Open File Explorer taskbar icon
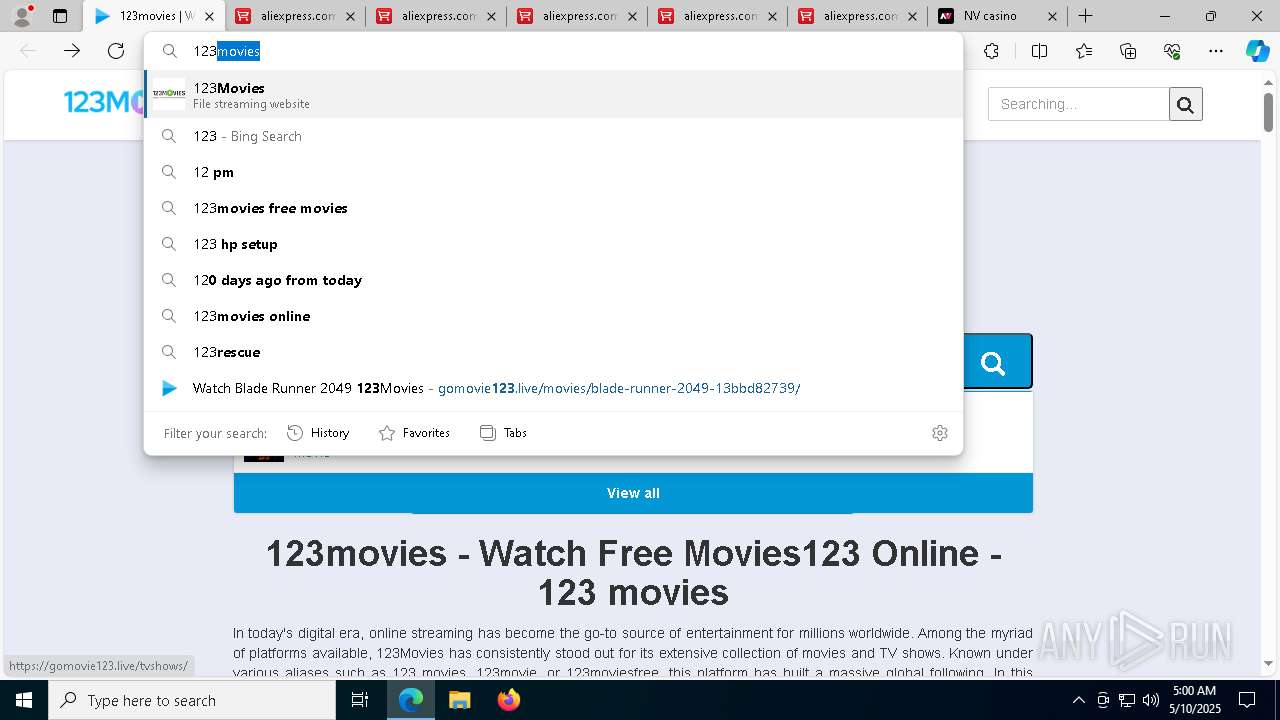Image resolution: width=1280 pixels, height=720 pixels. point(459,700)
